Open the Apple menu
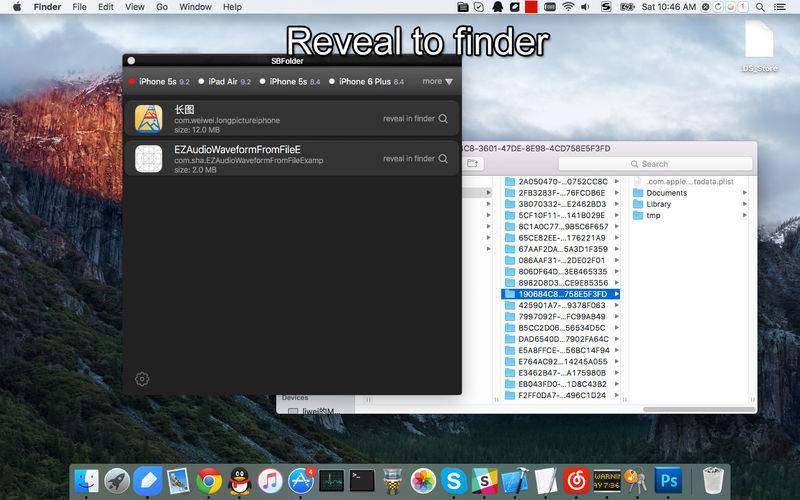 17,7
